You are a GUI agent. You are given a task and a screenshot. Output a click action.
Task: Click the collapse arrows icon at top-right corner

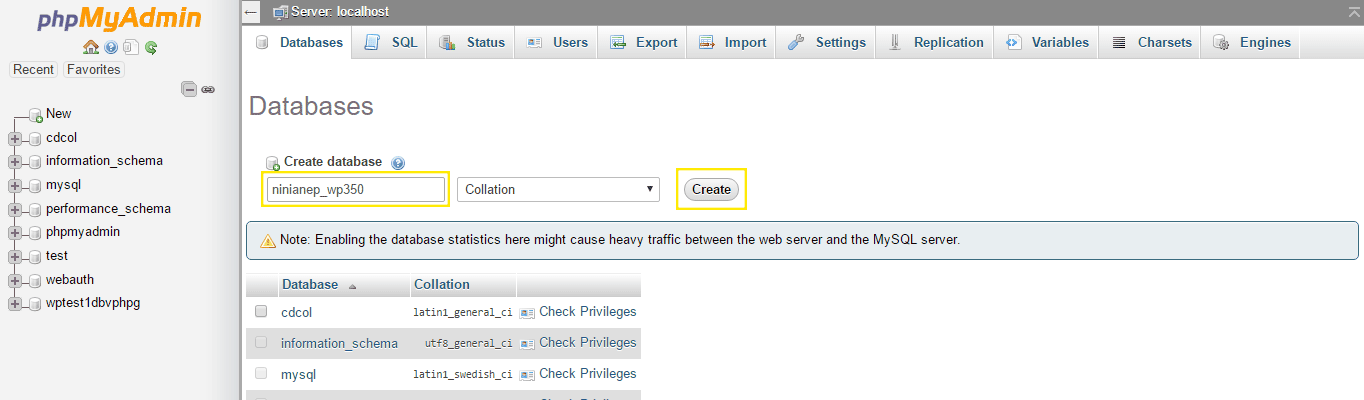(1353, 11)
